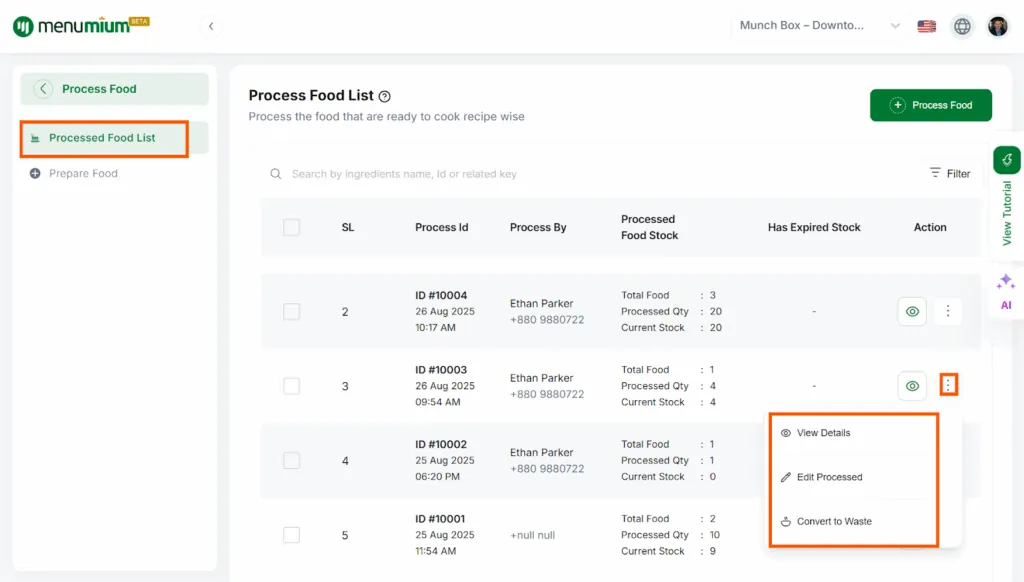
Task: Open the View Tutorial side tab
Action: point(1006,213)
